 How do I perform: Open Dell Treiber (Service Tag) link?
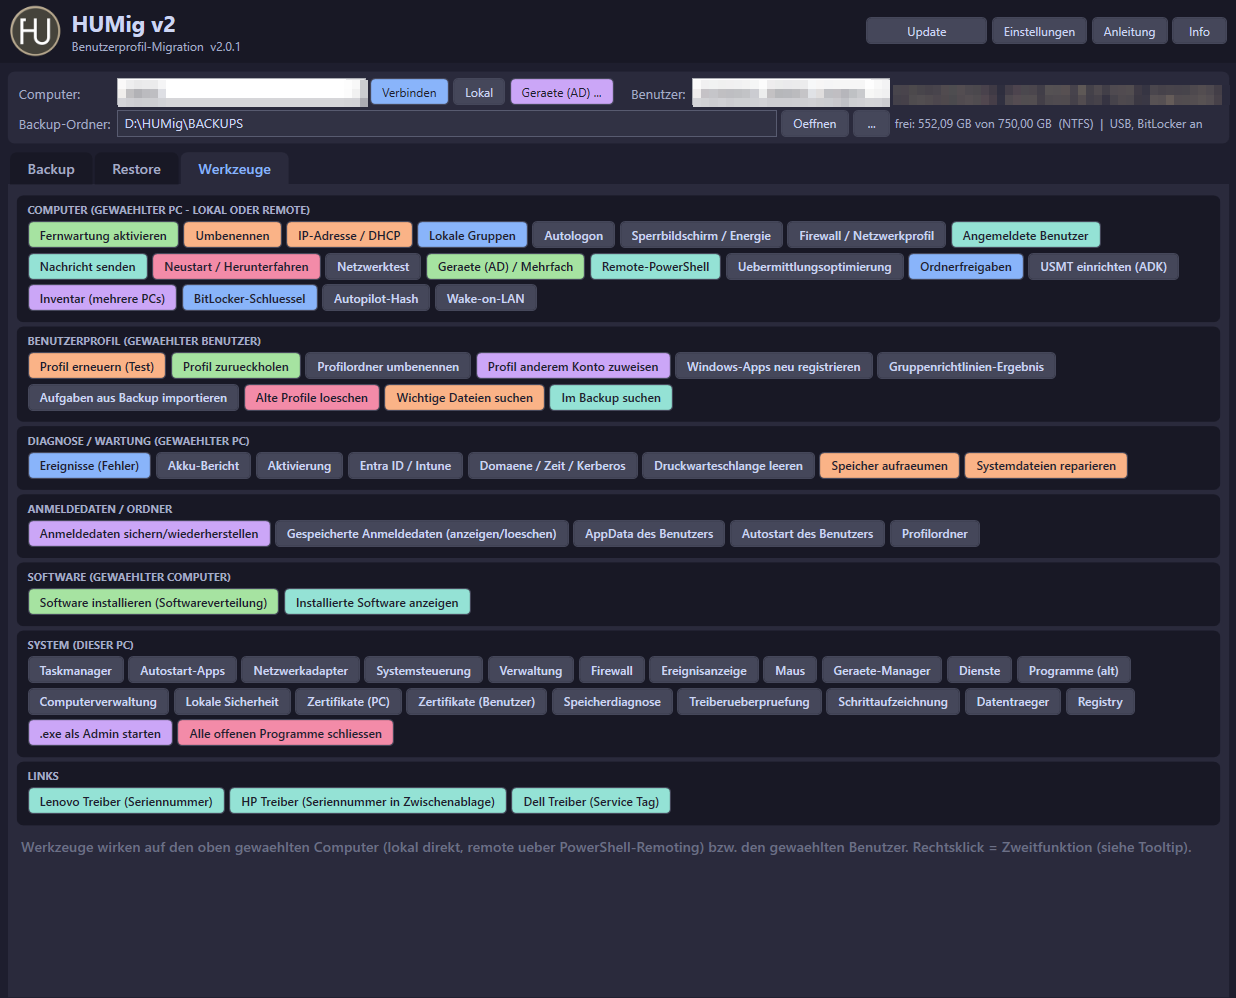point(591,802)
